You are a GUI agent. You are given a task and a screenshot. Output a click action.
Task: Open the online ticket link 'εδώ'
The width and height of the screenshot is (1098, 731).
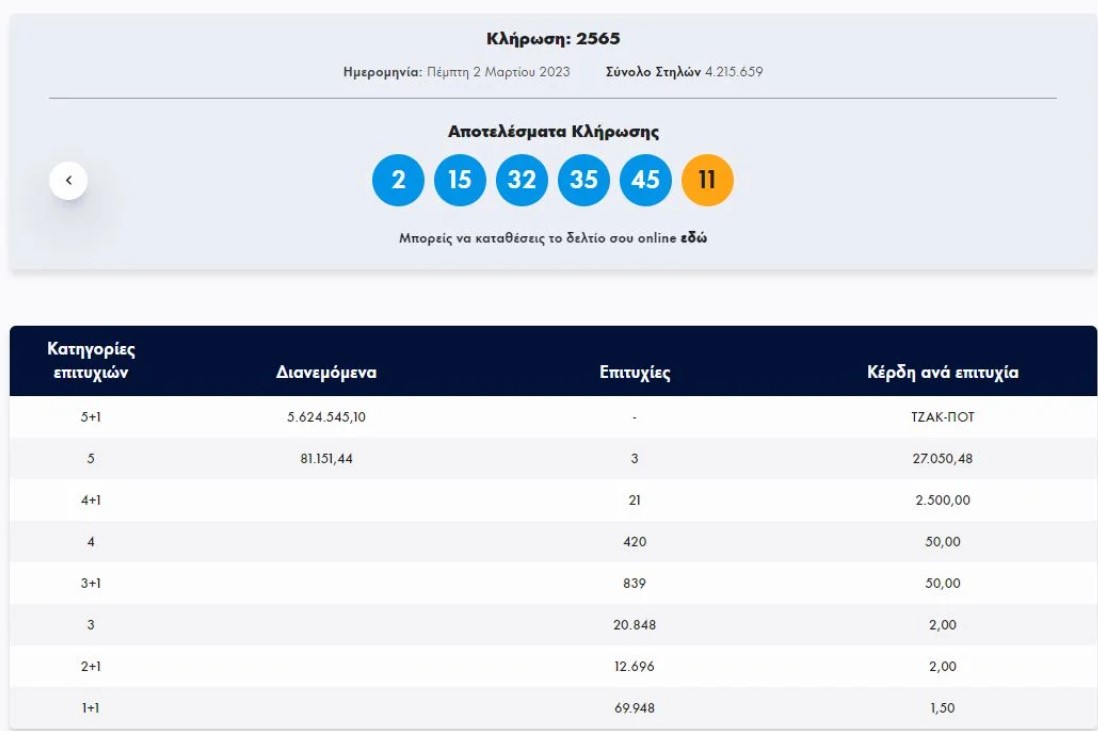[694, 239]
